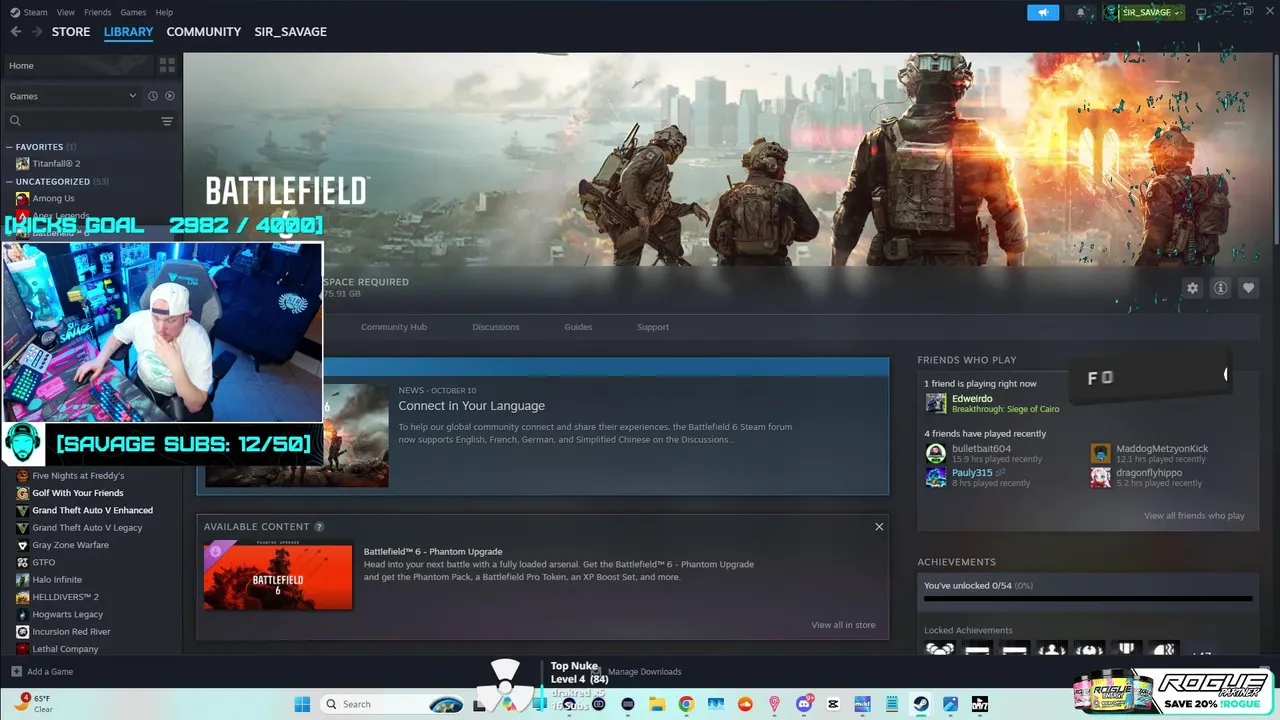The image size is (1280, 720).
Task: Dismiss the Available Content panel
Action: point(879,527)
